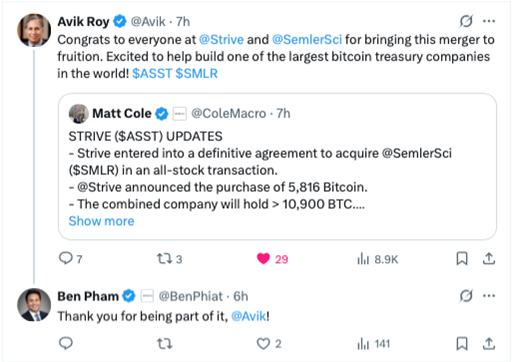Reply to Avik Roy's tweet

pyautogui.click(x=66, y=258)
